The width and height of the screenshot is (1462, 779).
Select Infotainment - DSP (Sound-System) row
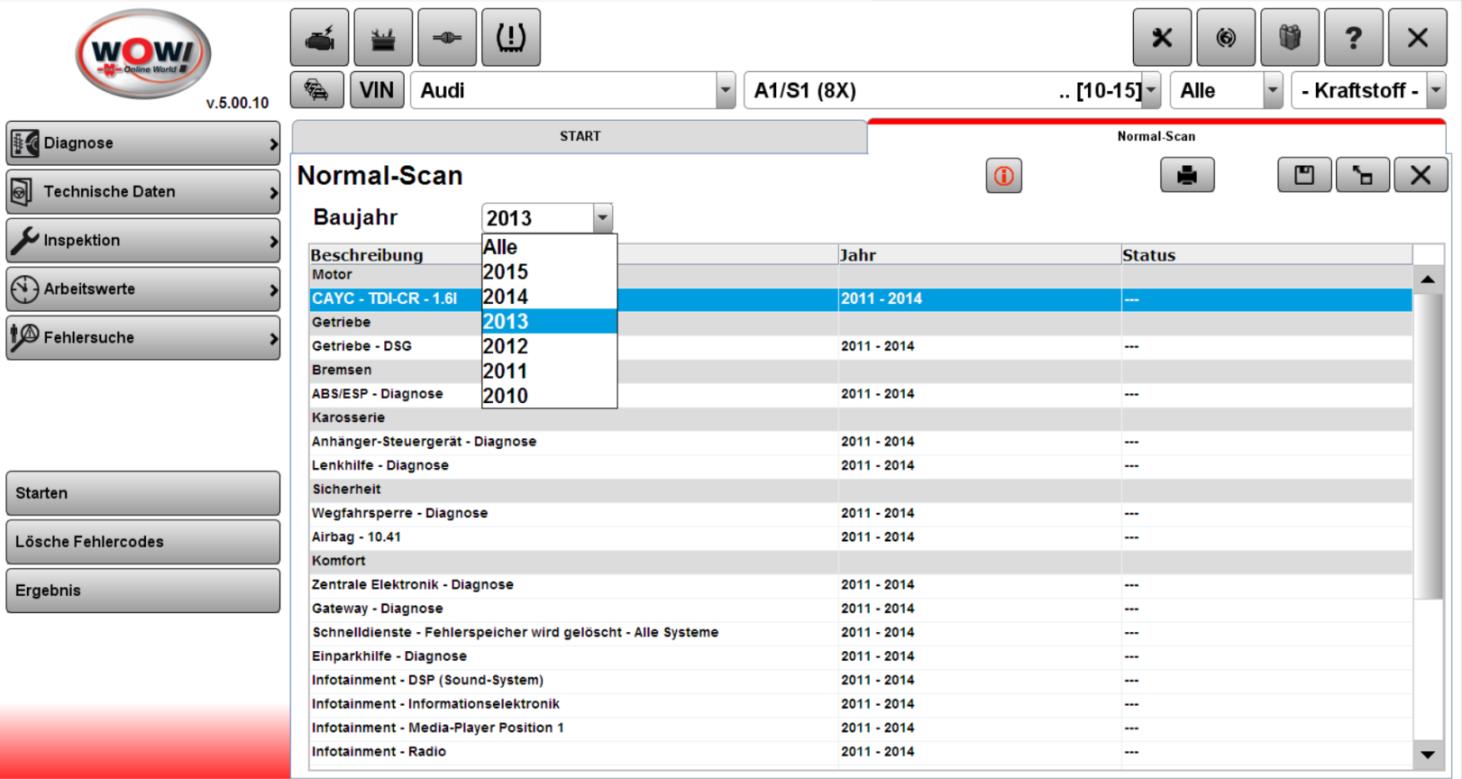(860, 680)
